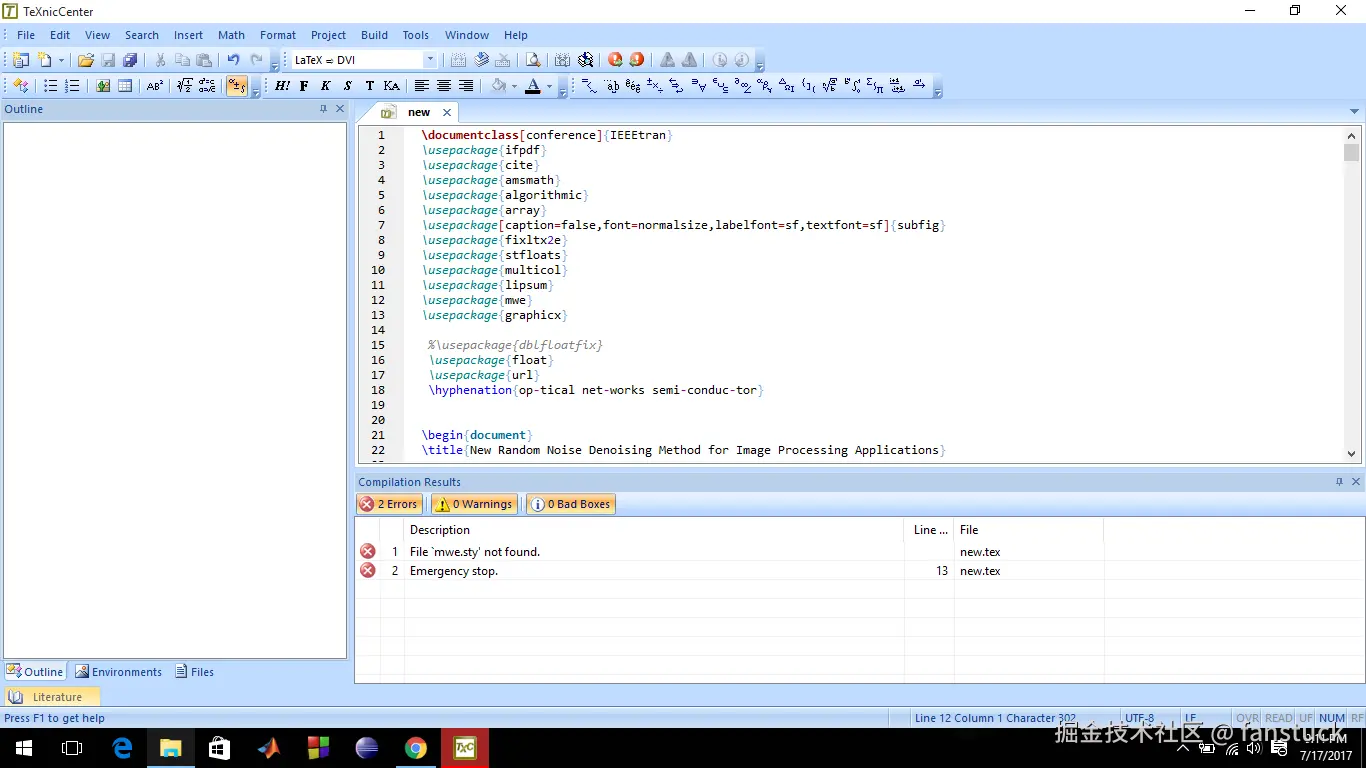The width and height of the screenshot is (1366, 768).
Task: Click the Undo arrow icon
Action: [233, 60]
